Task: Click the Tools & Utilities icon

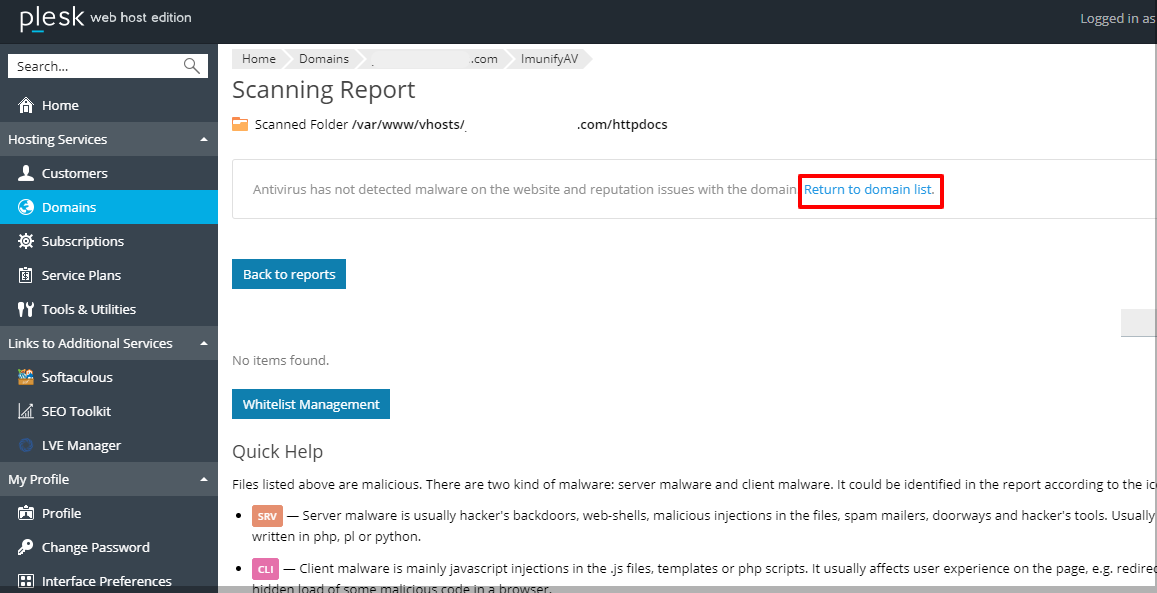Action: click(x=26, y=309)
